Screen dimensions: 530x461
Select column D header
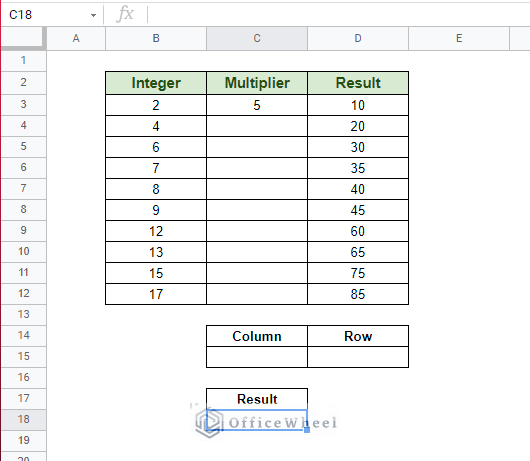coord(358,39)
